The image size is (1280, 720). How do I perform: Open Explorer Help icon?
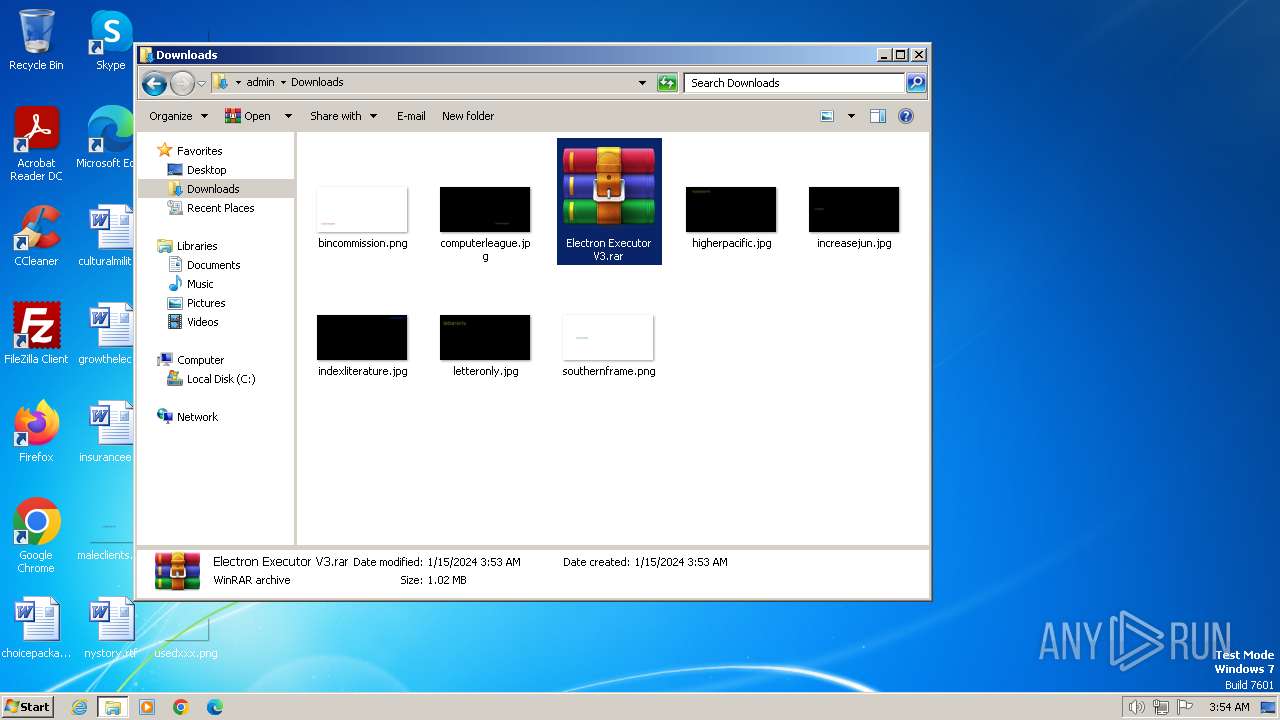906,116
